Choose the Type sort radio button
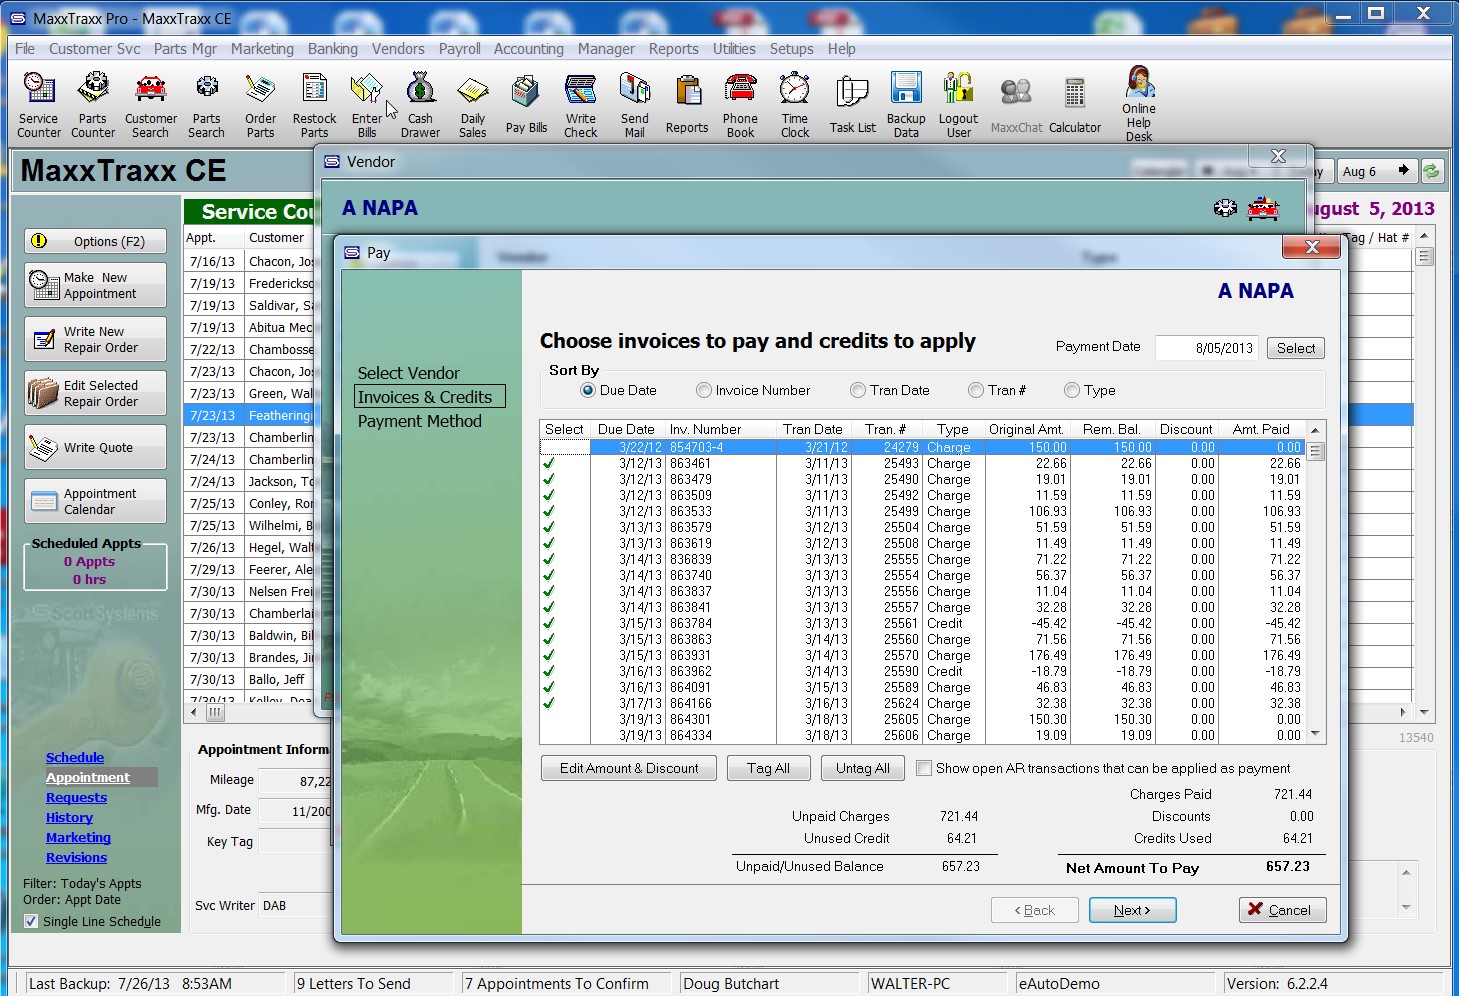The image size is (1459, 996). [1072, 390]
